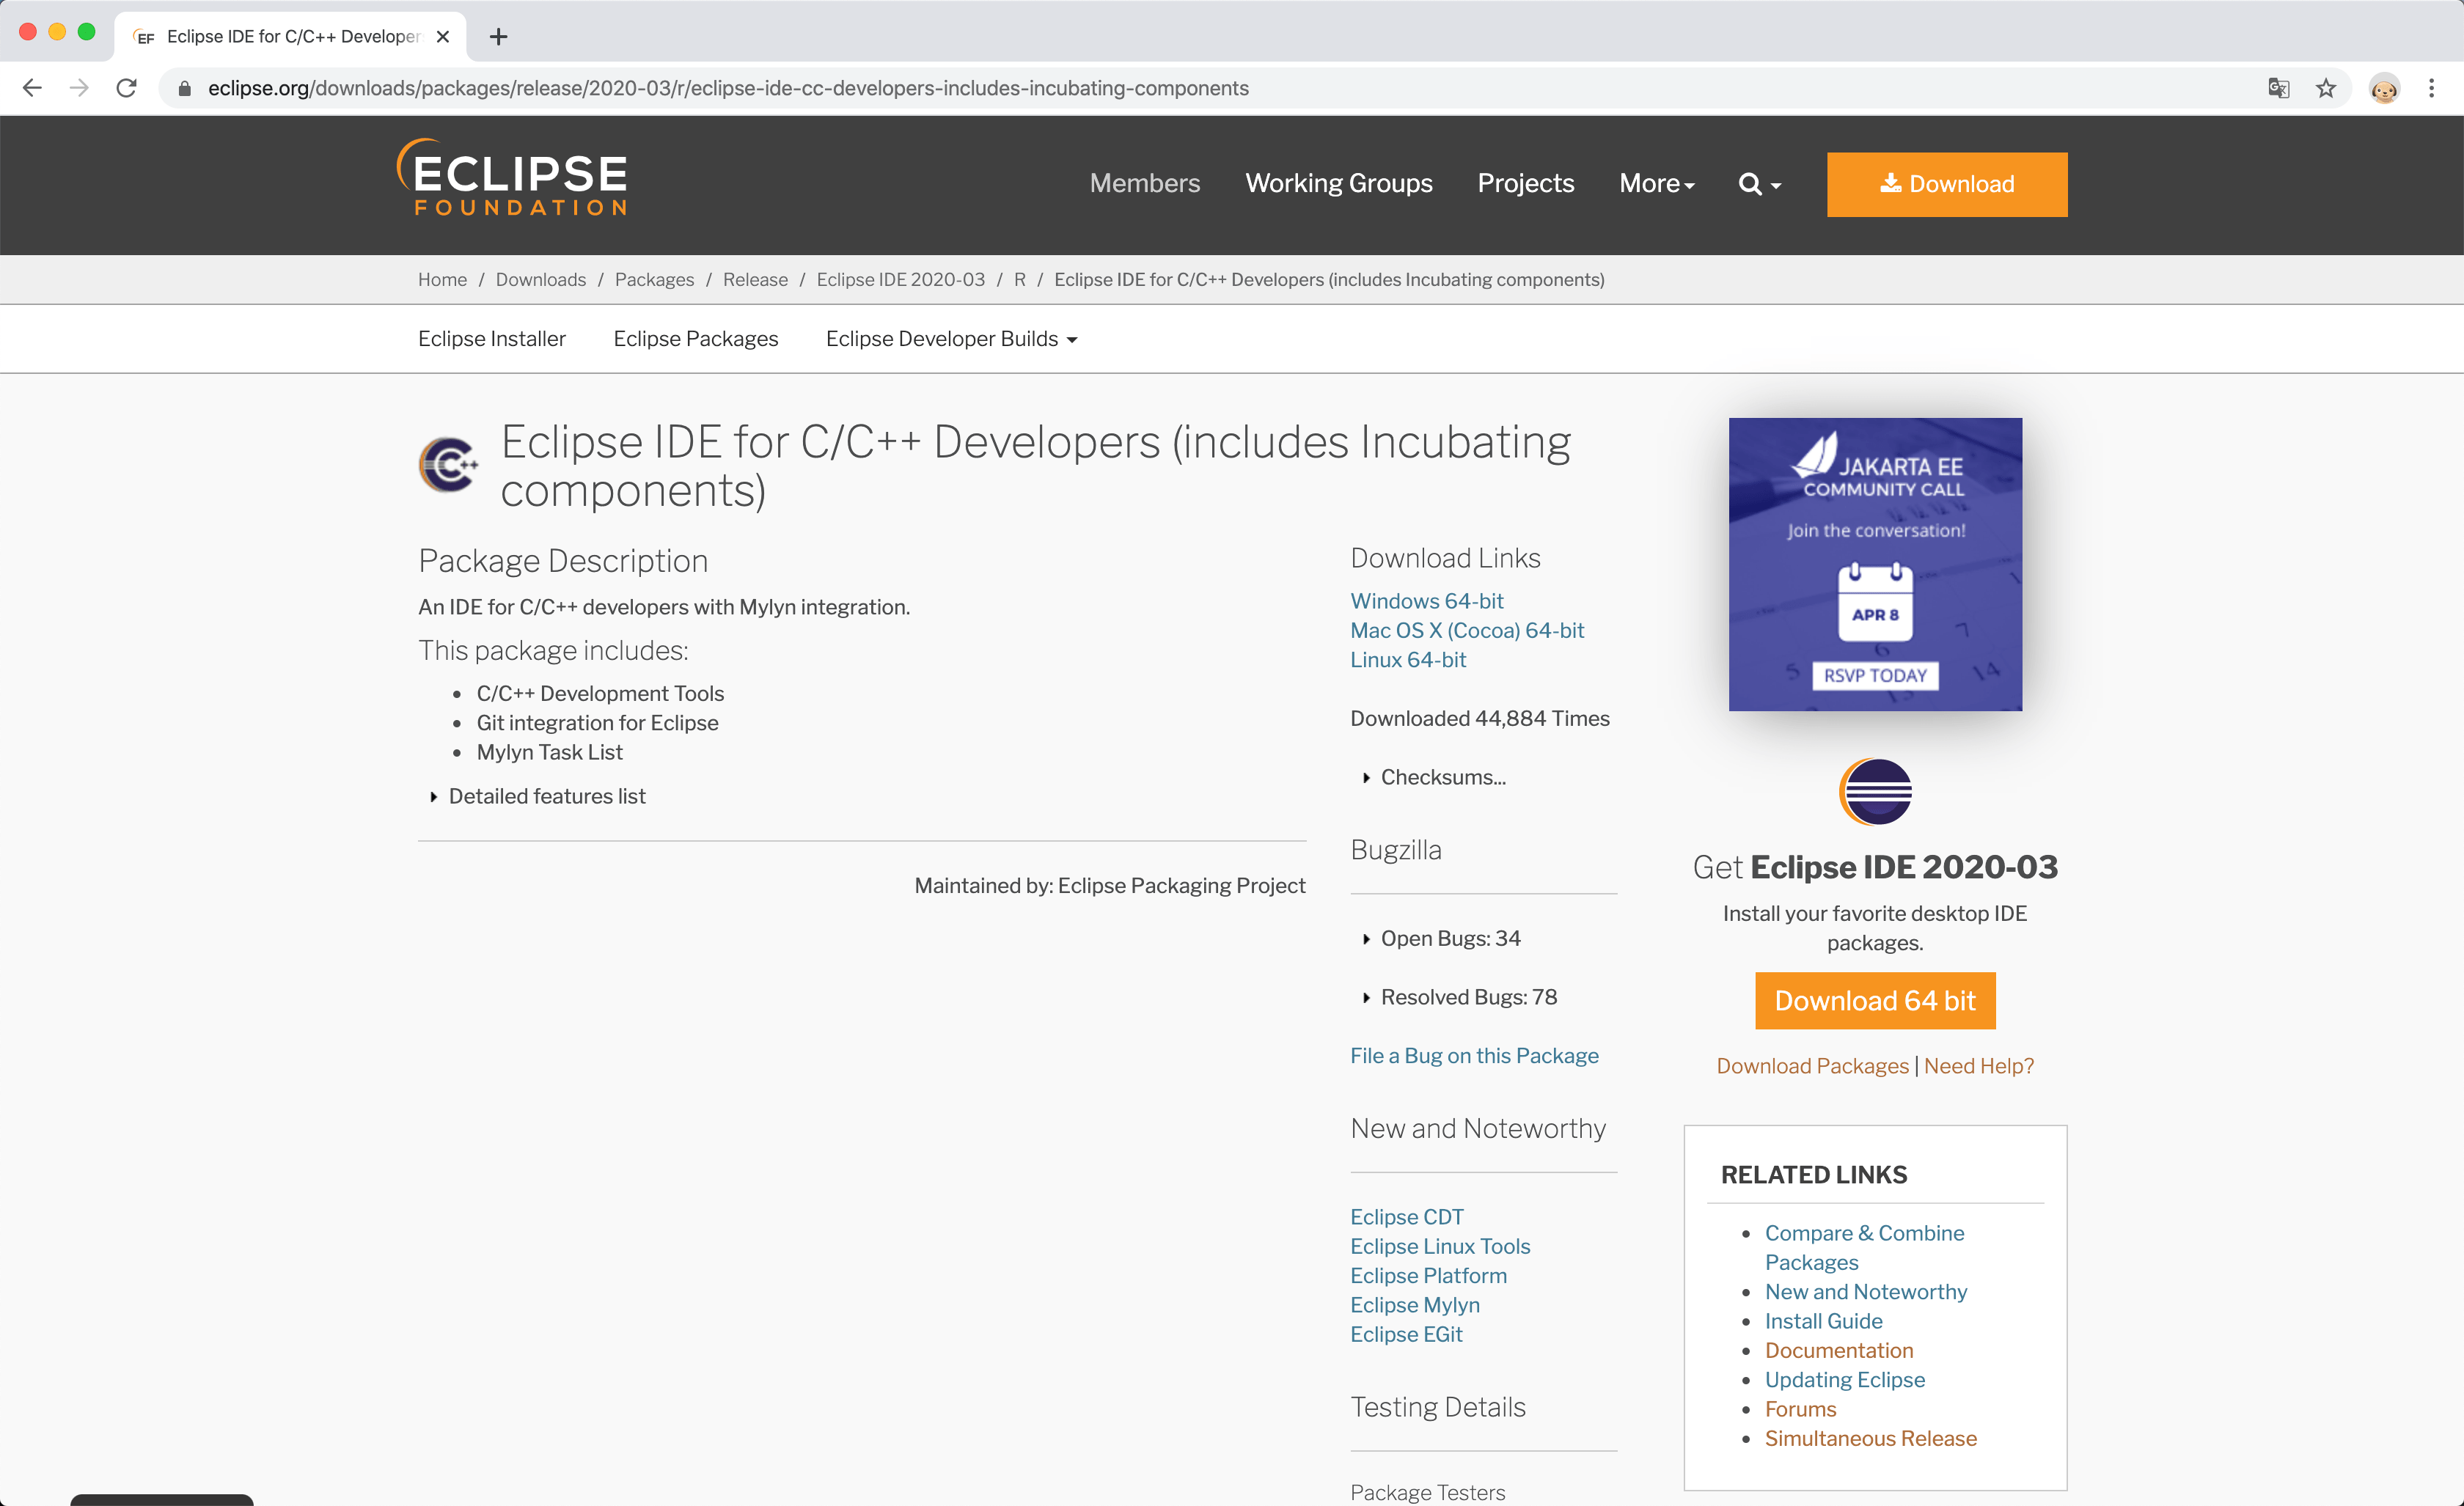Expand Resolved Bugs: 78

click(x=1459, y=997)
